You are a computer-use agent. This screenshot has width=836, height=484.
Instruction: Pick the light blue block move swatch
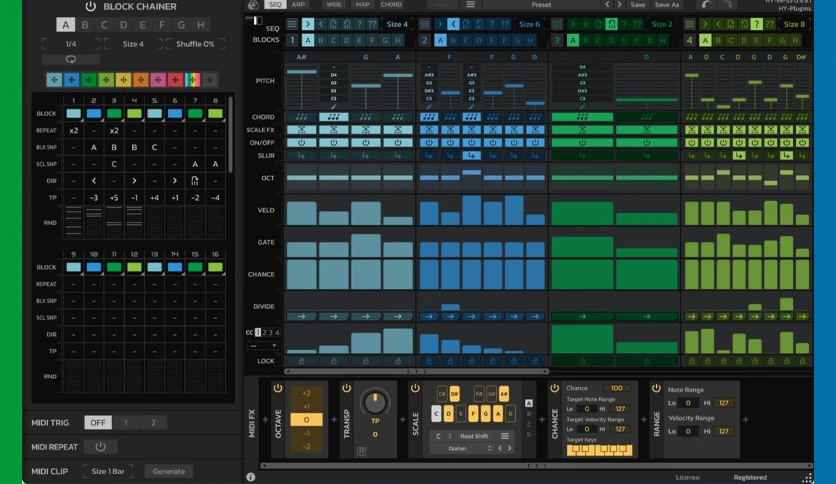coord(54,79)
